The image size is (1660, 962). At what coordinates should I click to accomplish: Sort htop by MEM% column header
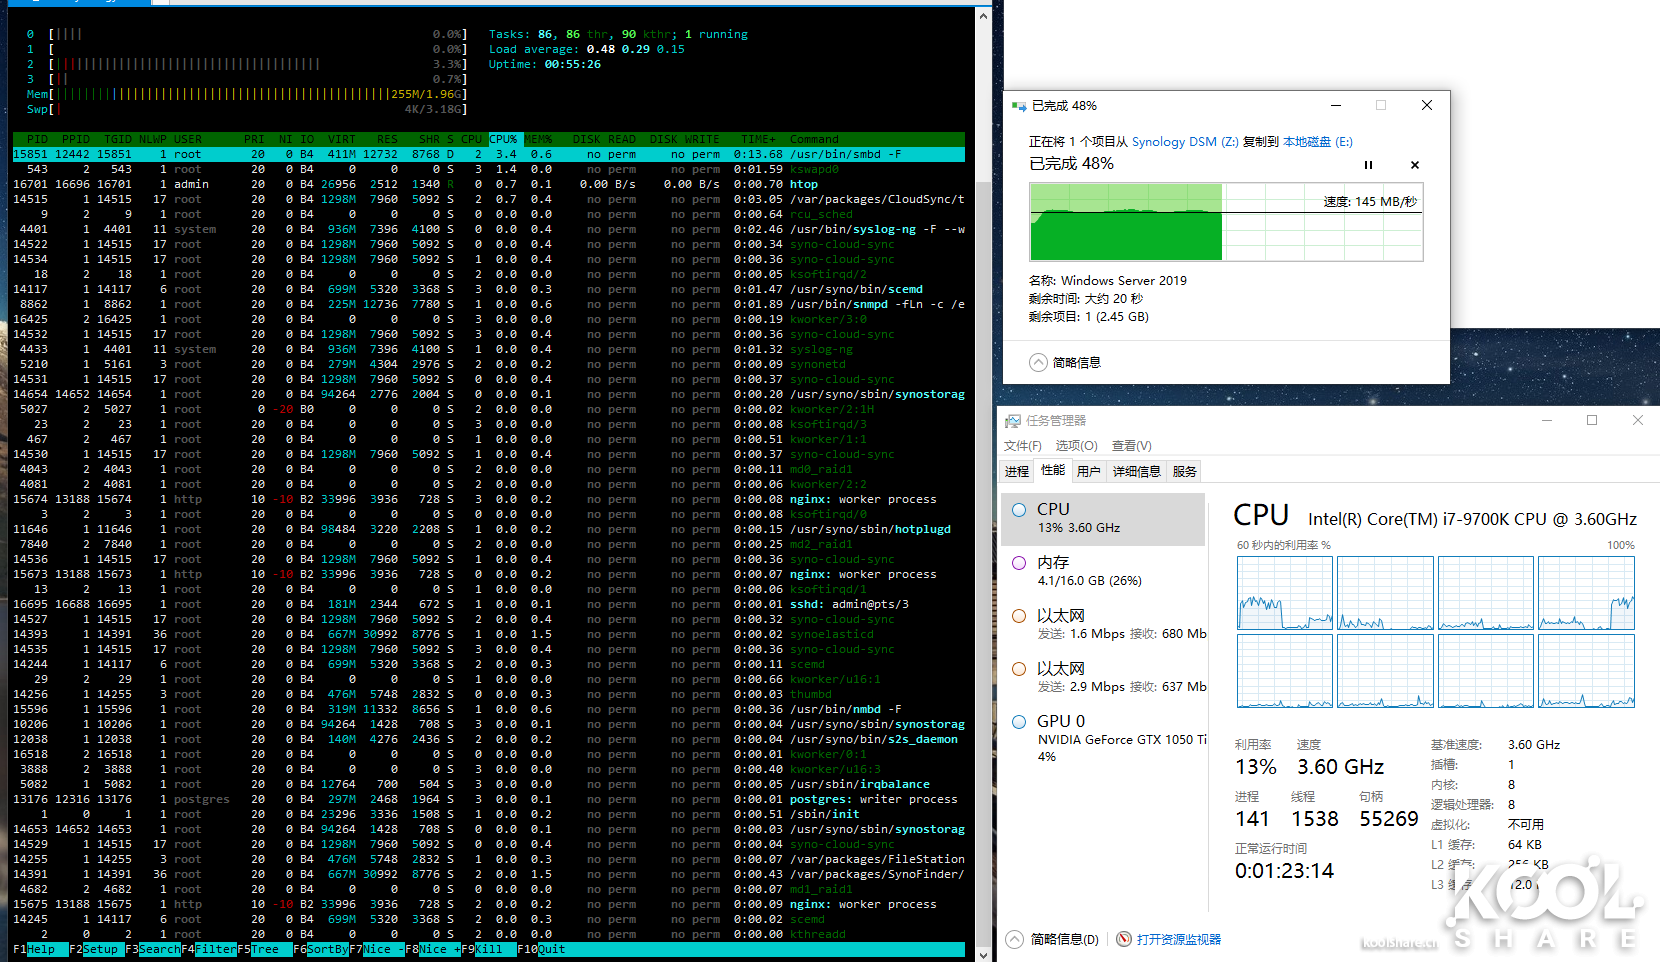pos(538,140)
